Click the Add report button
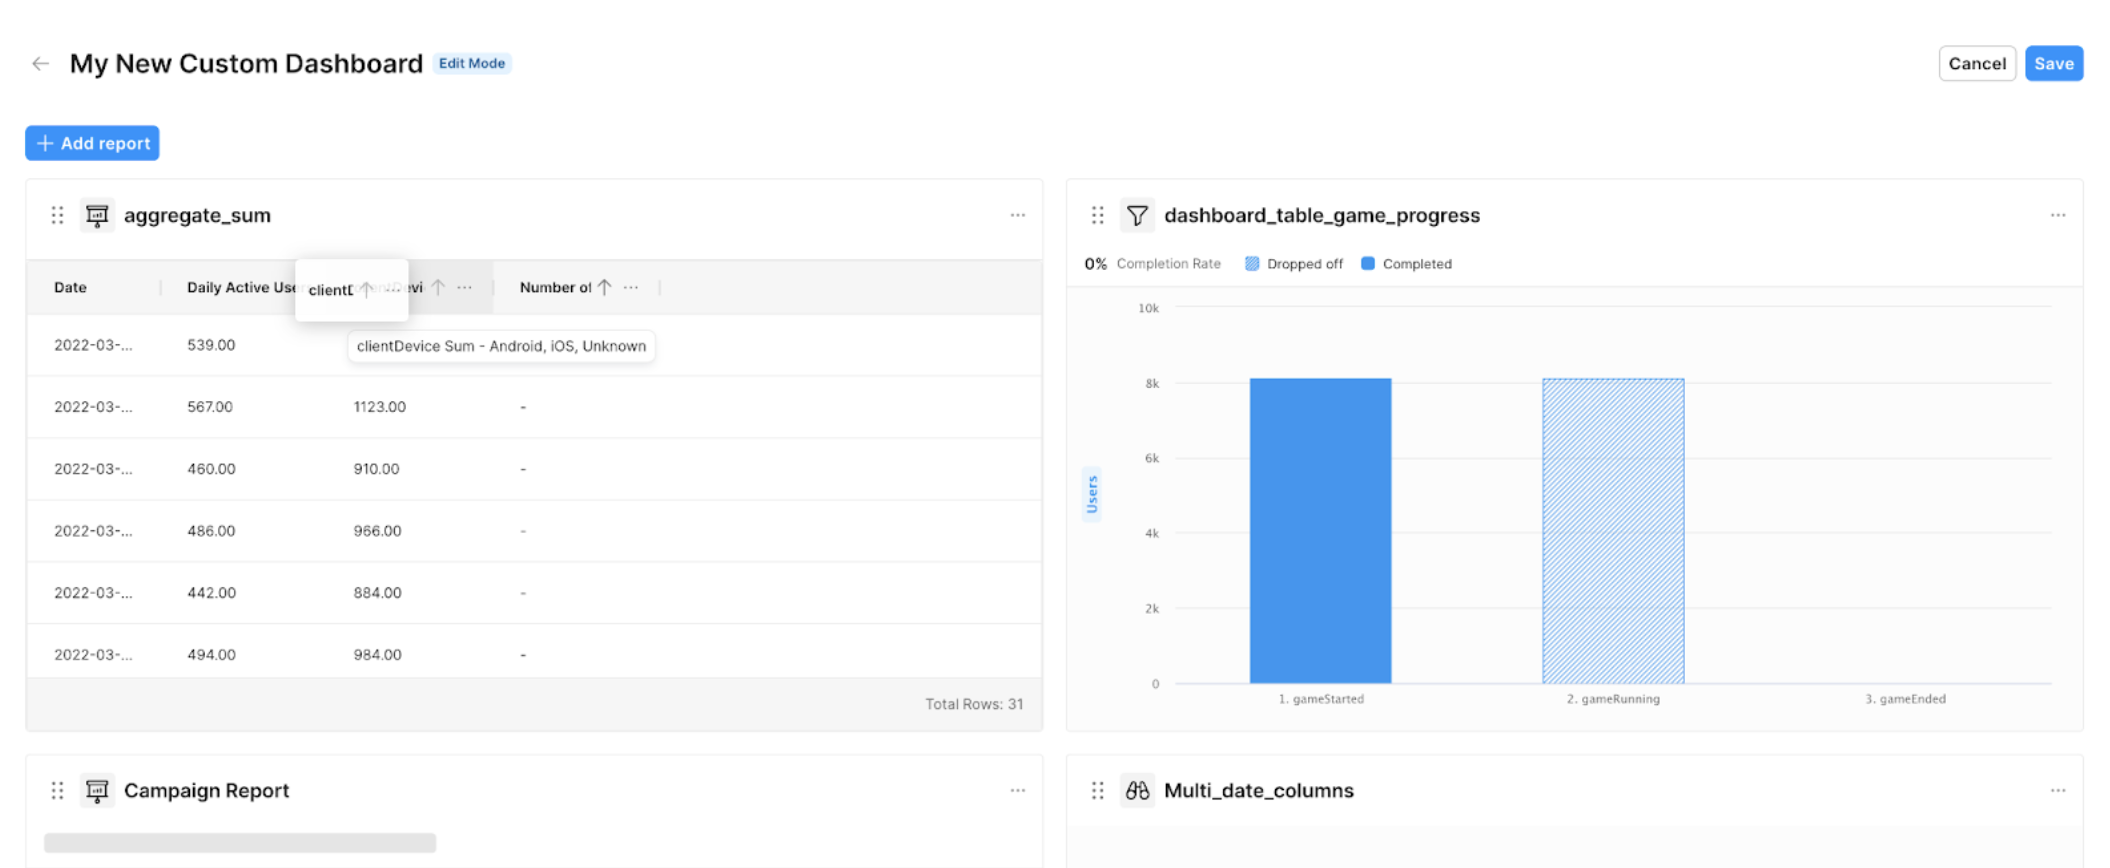This screenshot has width=2110, height=868. (x=93, y=143)
